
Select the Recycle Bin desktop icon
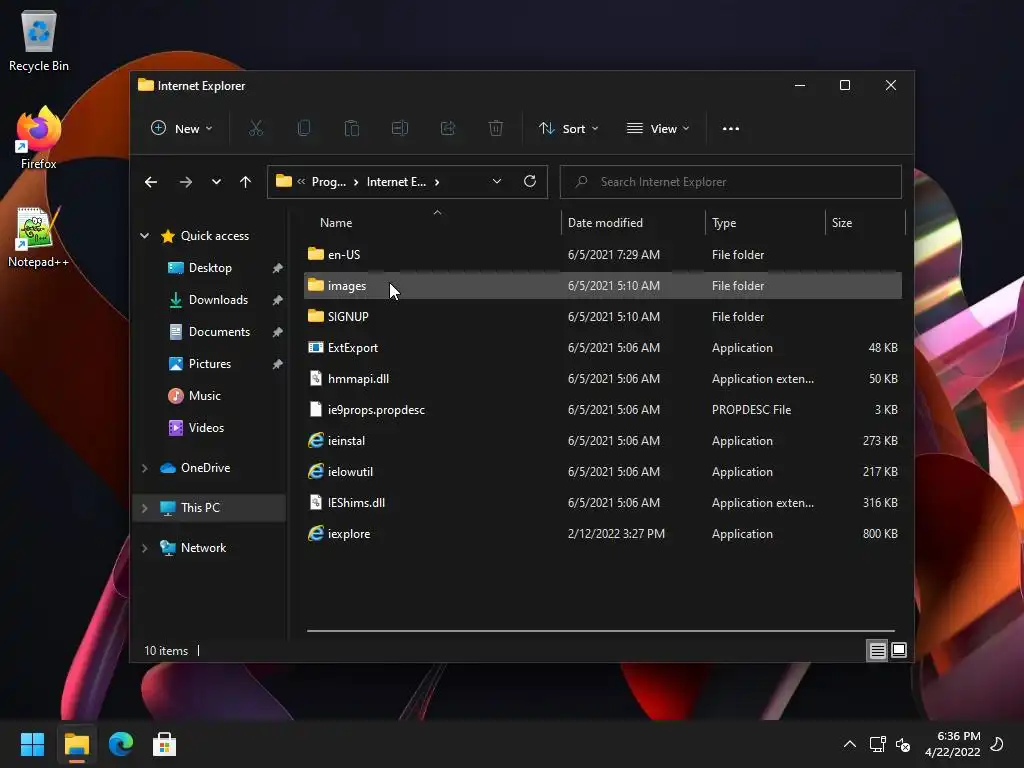pyautogui.click(x=39, y=40)
